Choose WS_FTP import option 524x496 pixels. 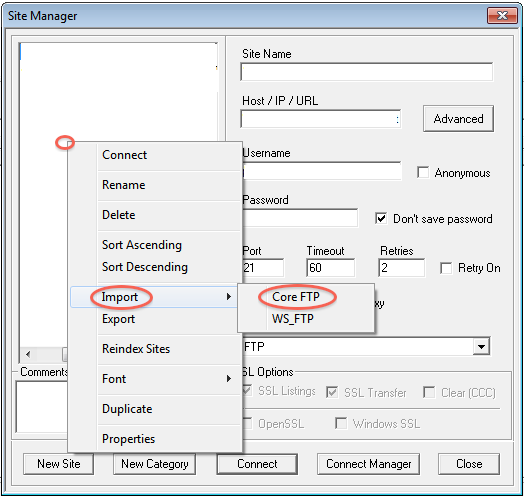coord(293,319)
